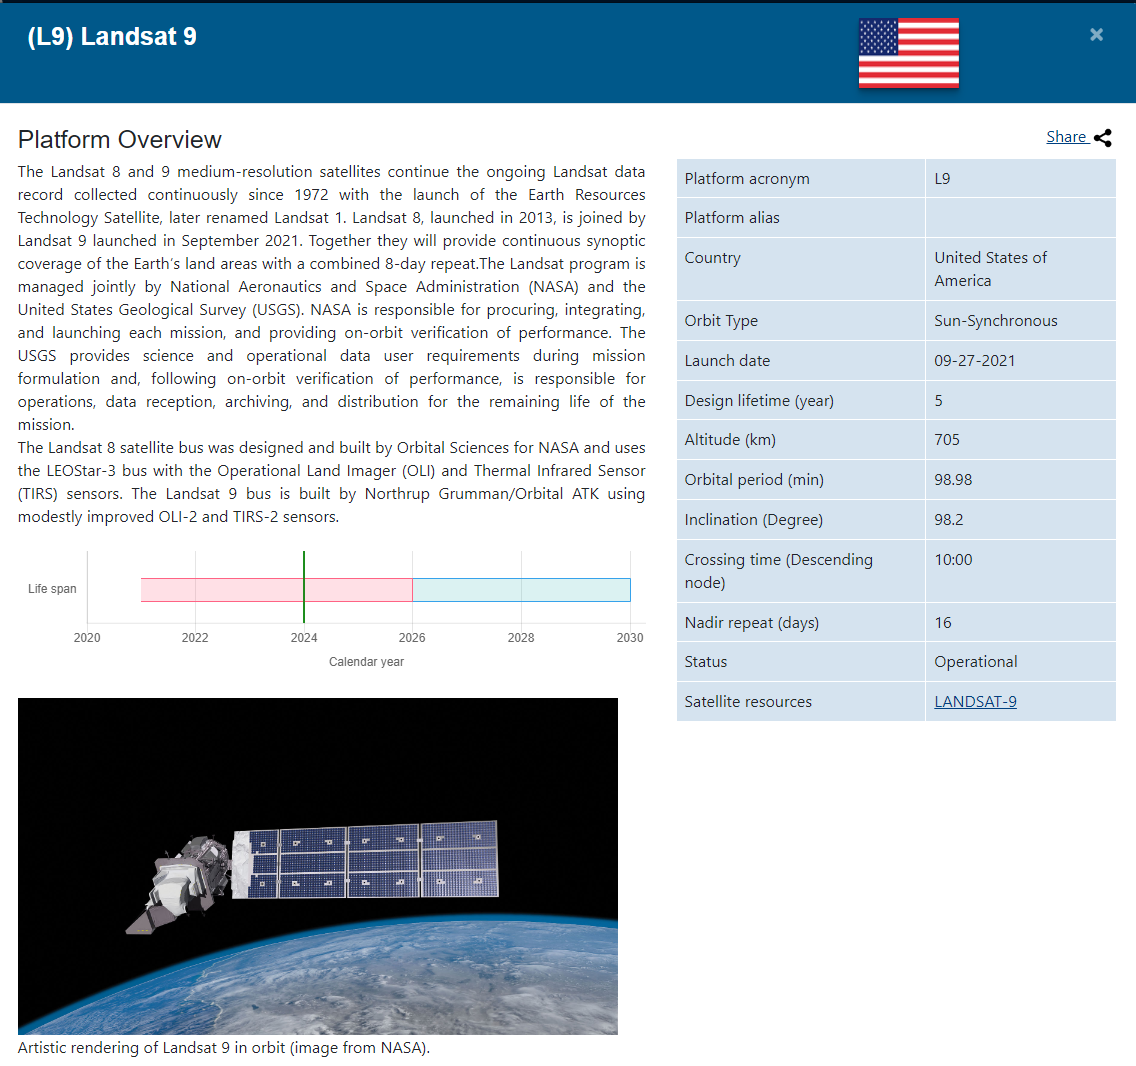
Task: Click the '(L9) Landsat 9' title
Action: coord(112,36)
